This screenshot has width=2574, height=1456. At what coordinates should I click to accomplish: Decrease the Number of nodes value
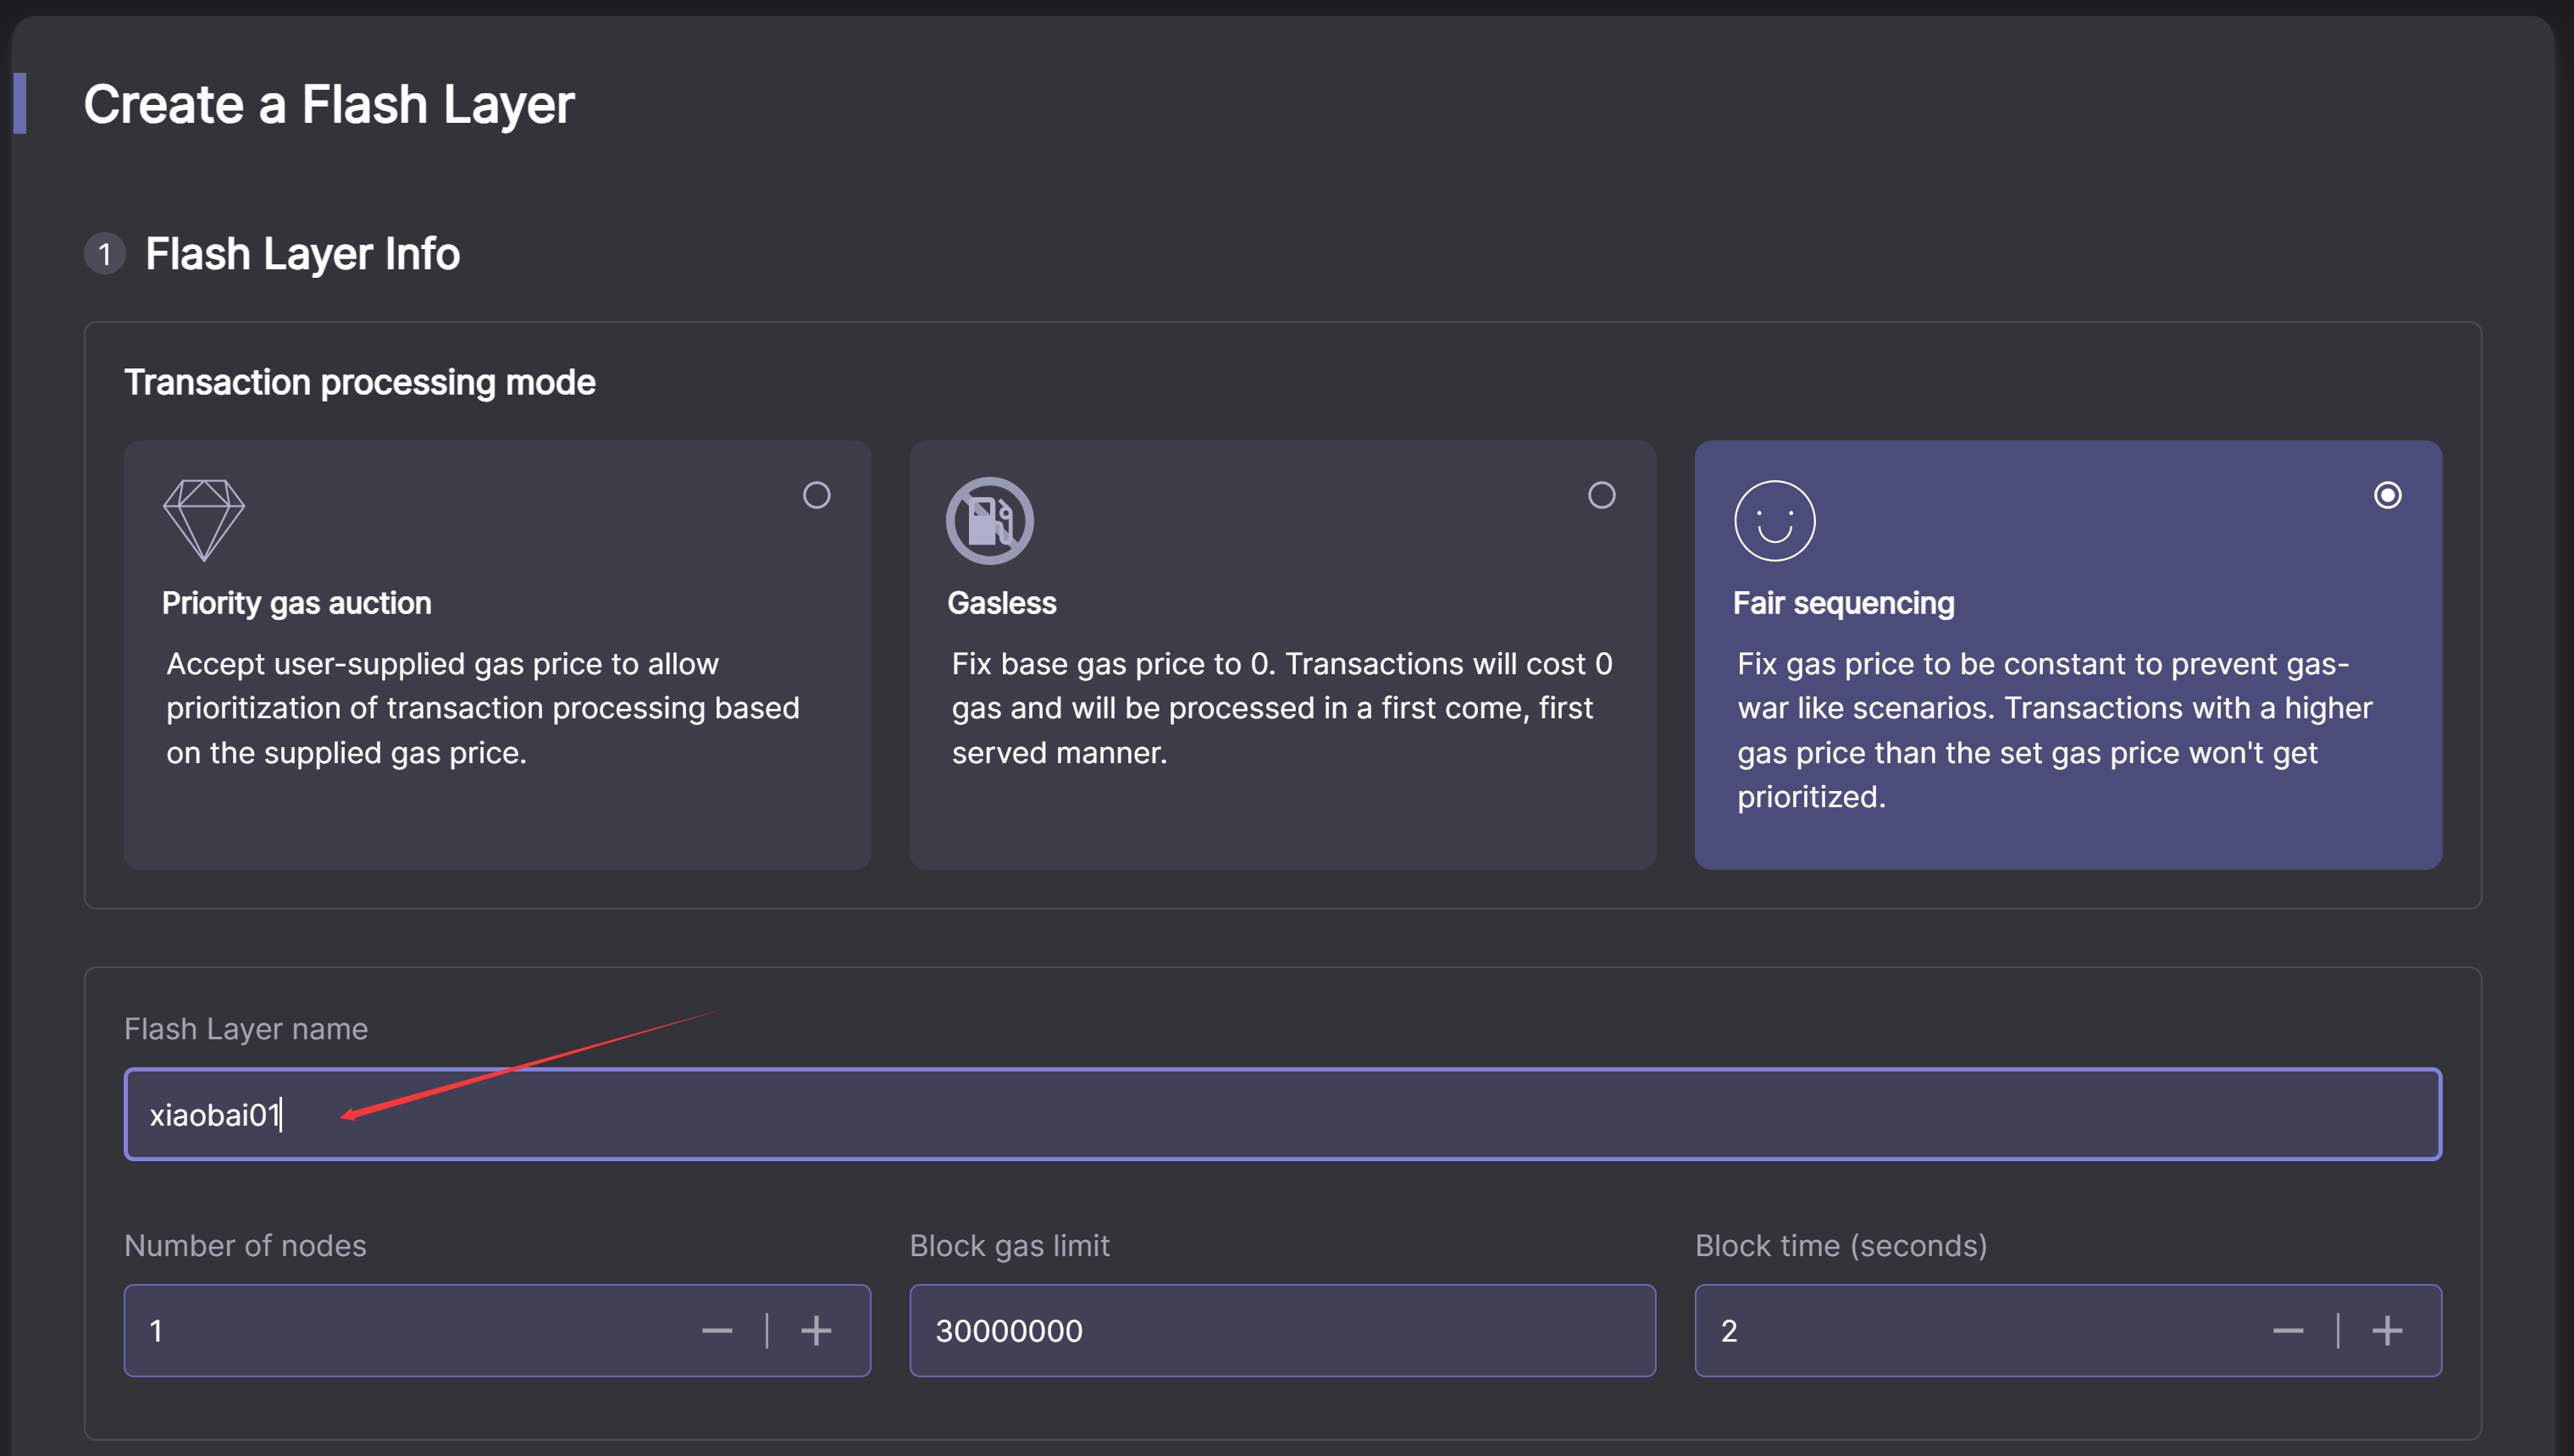[x=717, y=1330]
